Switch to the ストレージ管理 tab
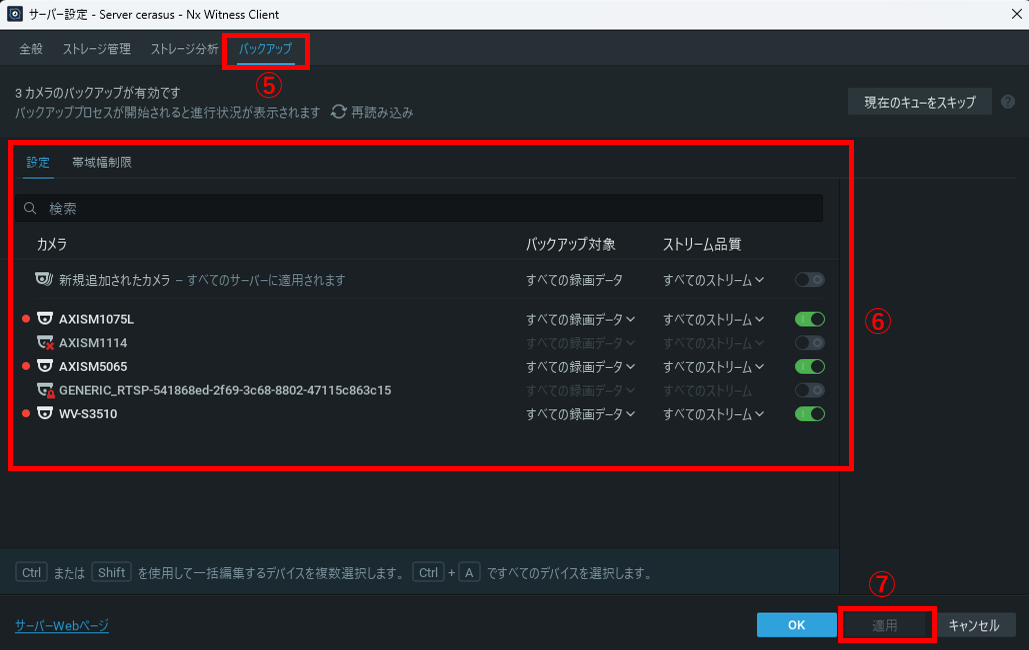 [x=96, y=49]
